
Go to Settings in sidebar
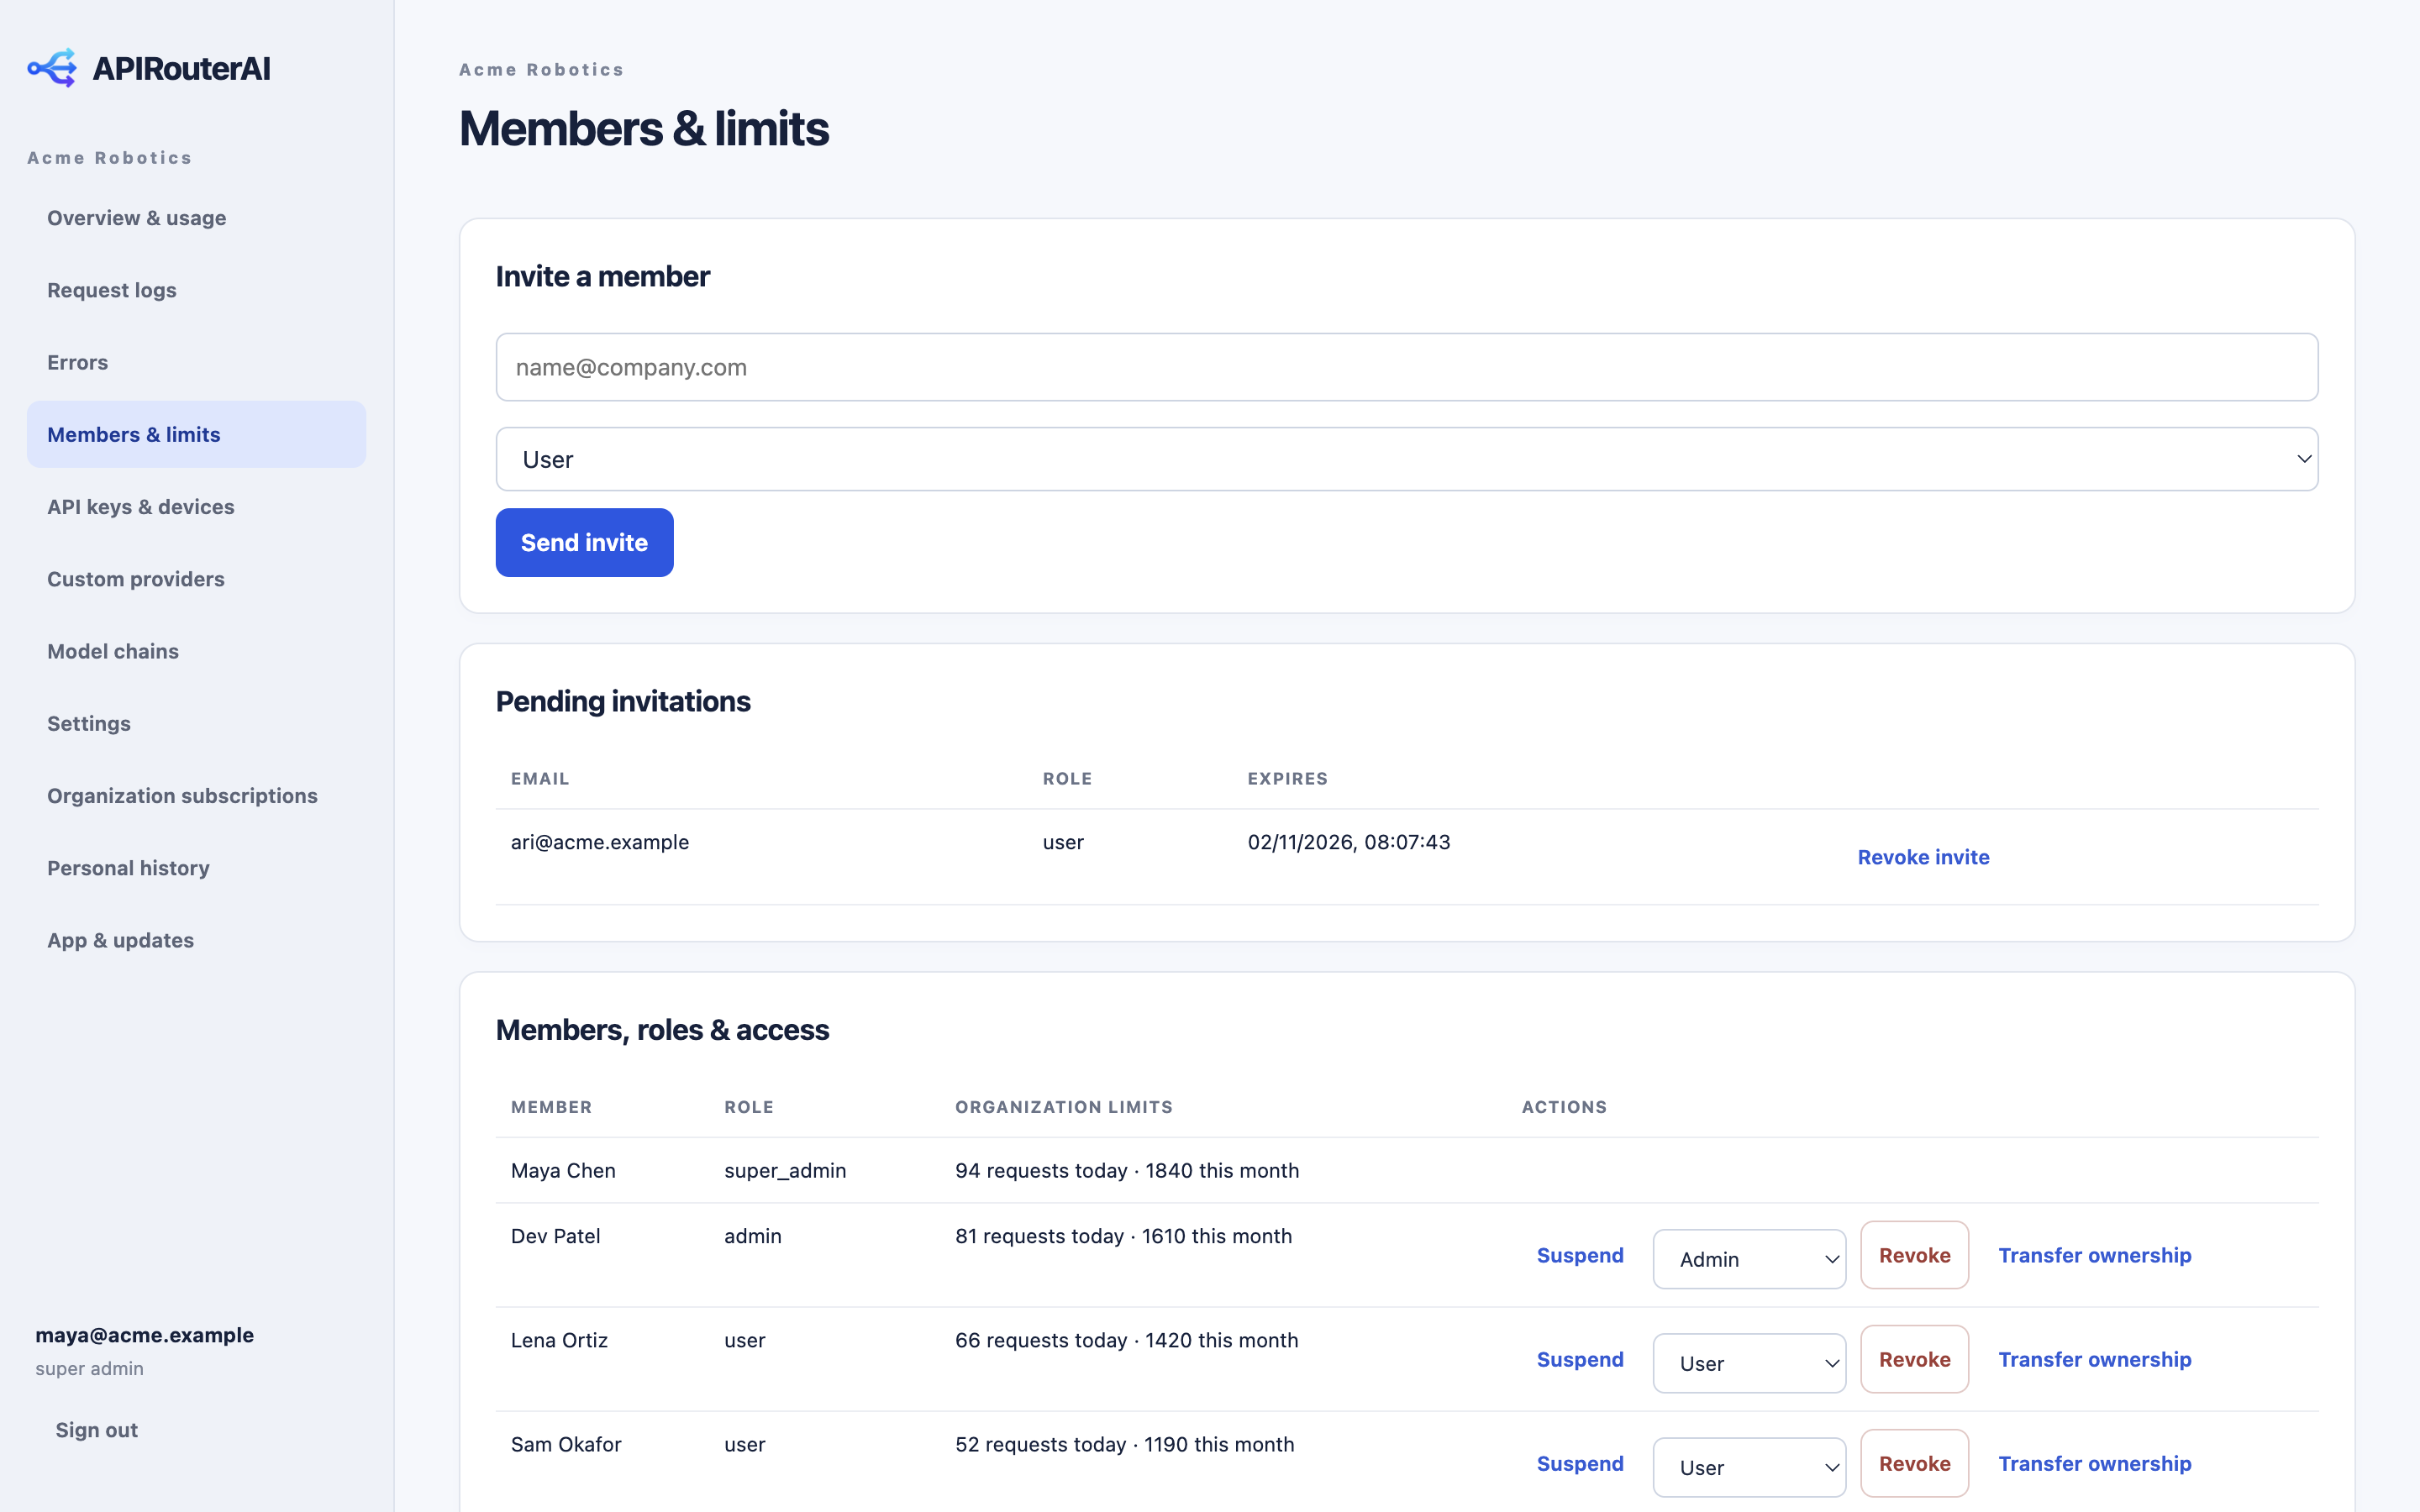coord(196,723)
